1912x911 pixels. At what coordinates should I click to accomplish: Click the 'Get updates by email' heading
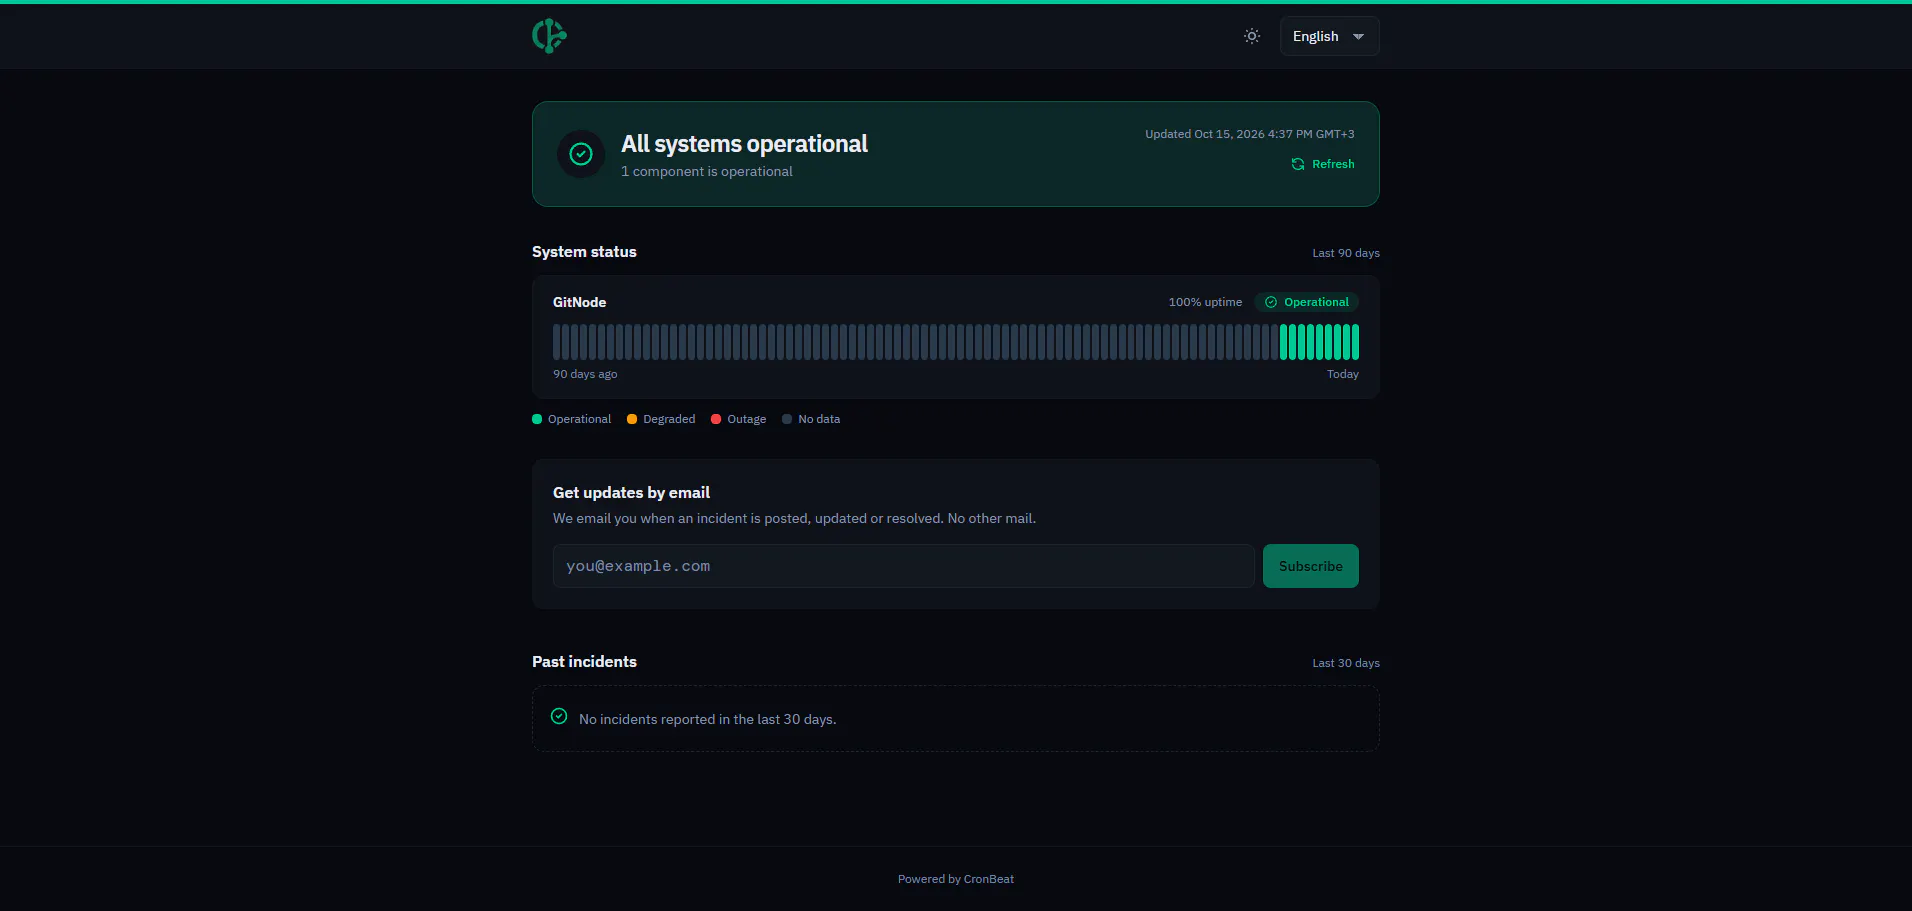(631, 493)
